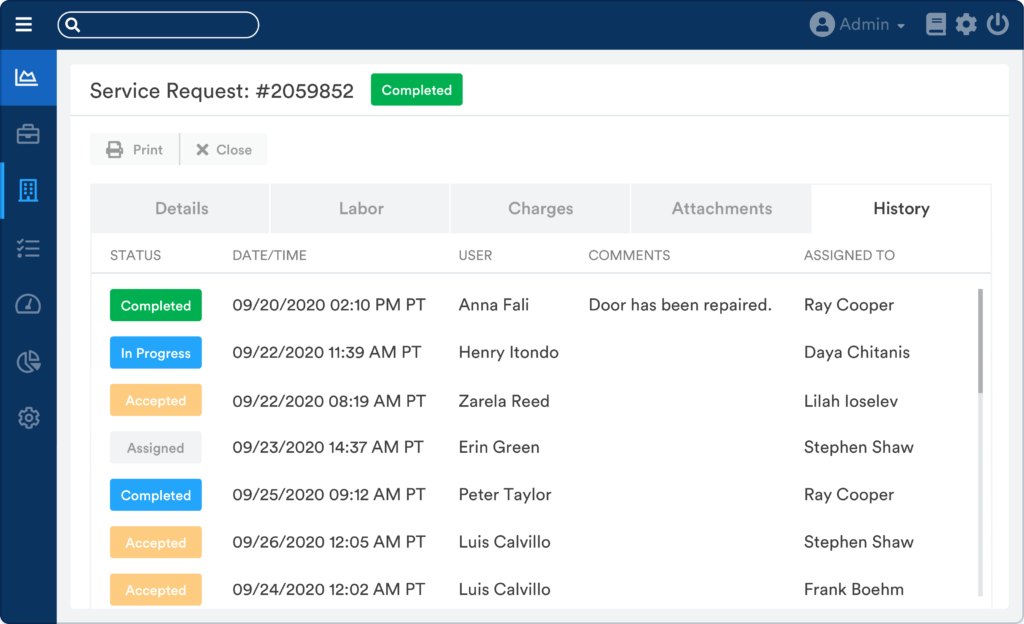This screenshot has width=1024, height=624.
Task: Click the DATE/TIME column header
Action: pos(269,255)
